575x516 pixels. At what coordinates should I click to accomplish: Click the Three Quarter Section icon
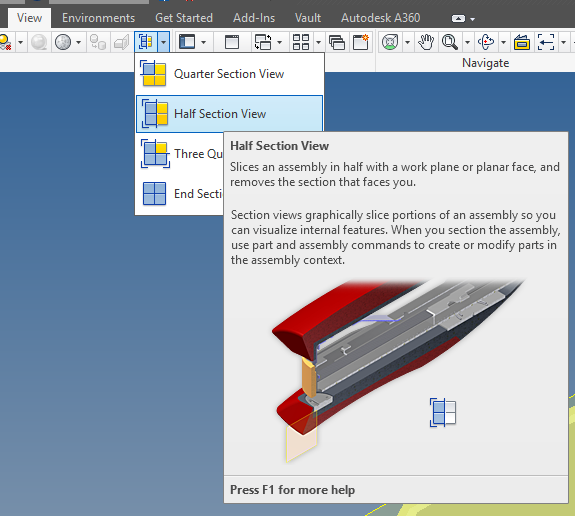point(155,153)
